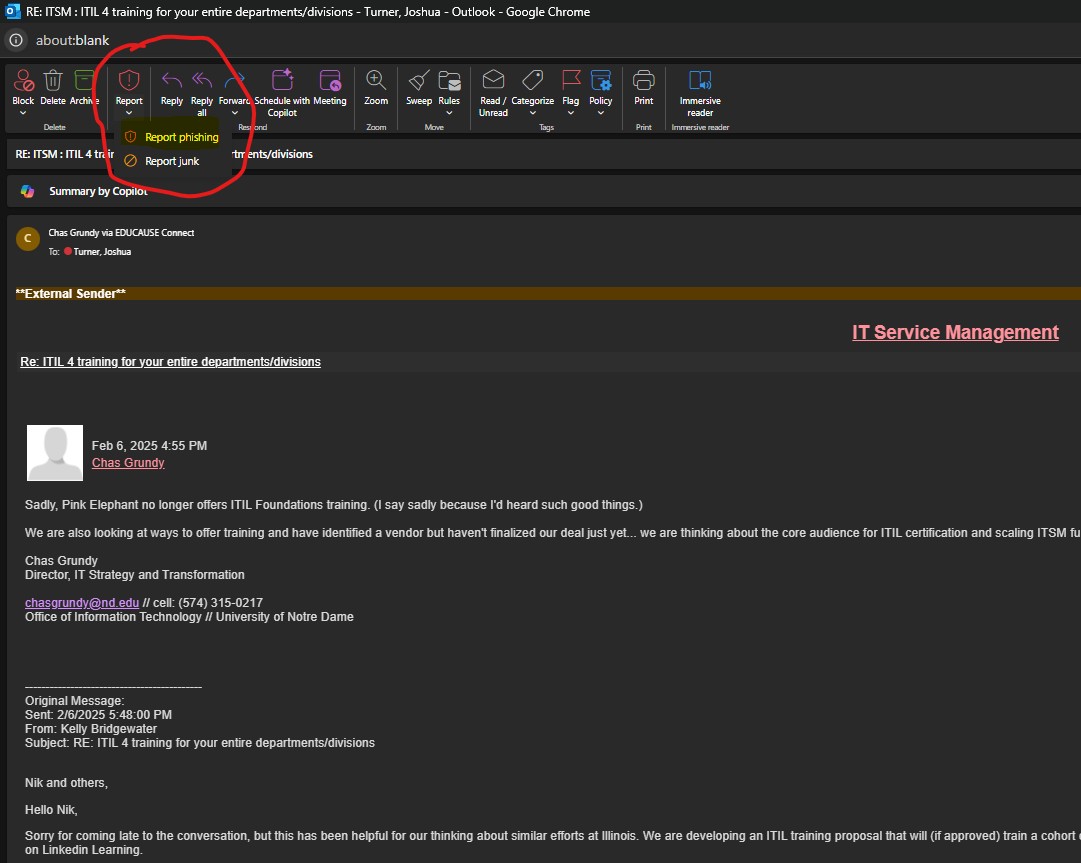This screenshot has width=1081, height=863.
Task: Print the email using the Print icon
Action: pyautogui.click(x=644, y=81)
